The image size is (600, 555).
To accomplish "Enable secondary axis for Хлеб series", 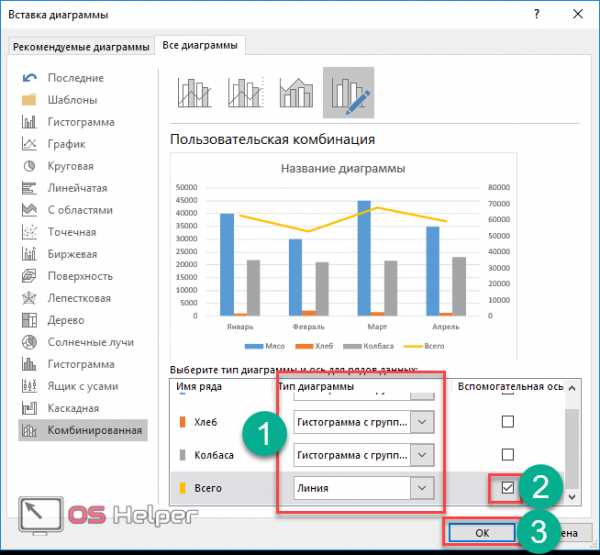I will click(507, 422).
